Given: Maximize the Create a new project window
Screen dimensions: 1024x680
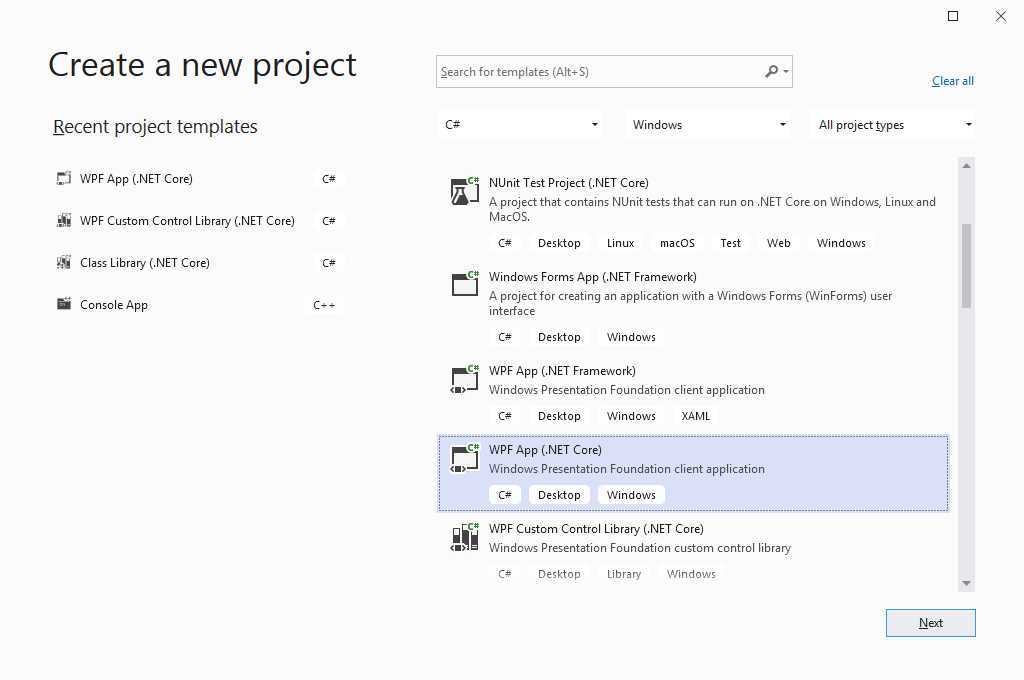Looking at the screenshot, I should pos(953,16).
